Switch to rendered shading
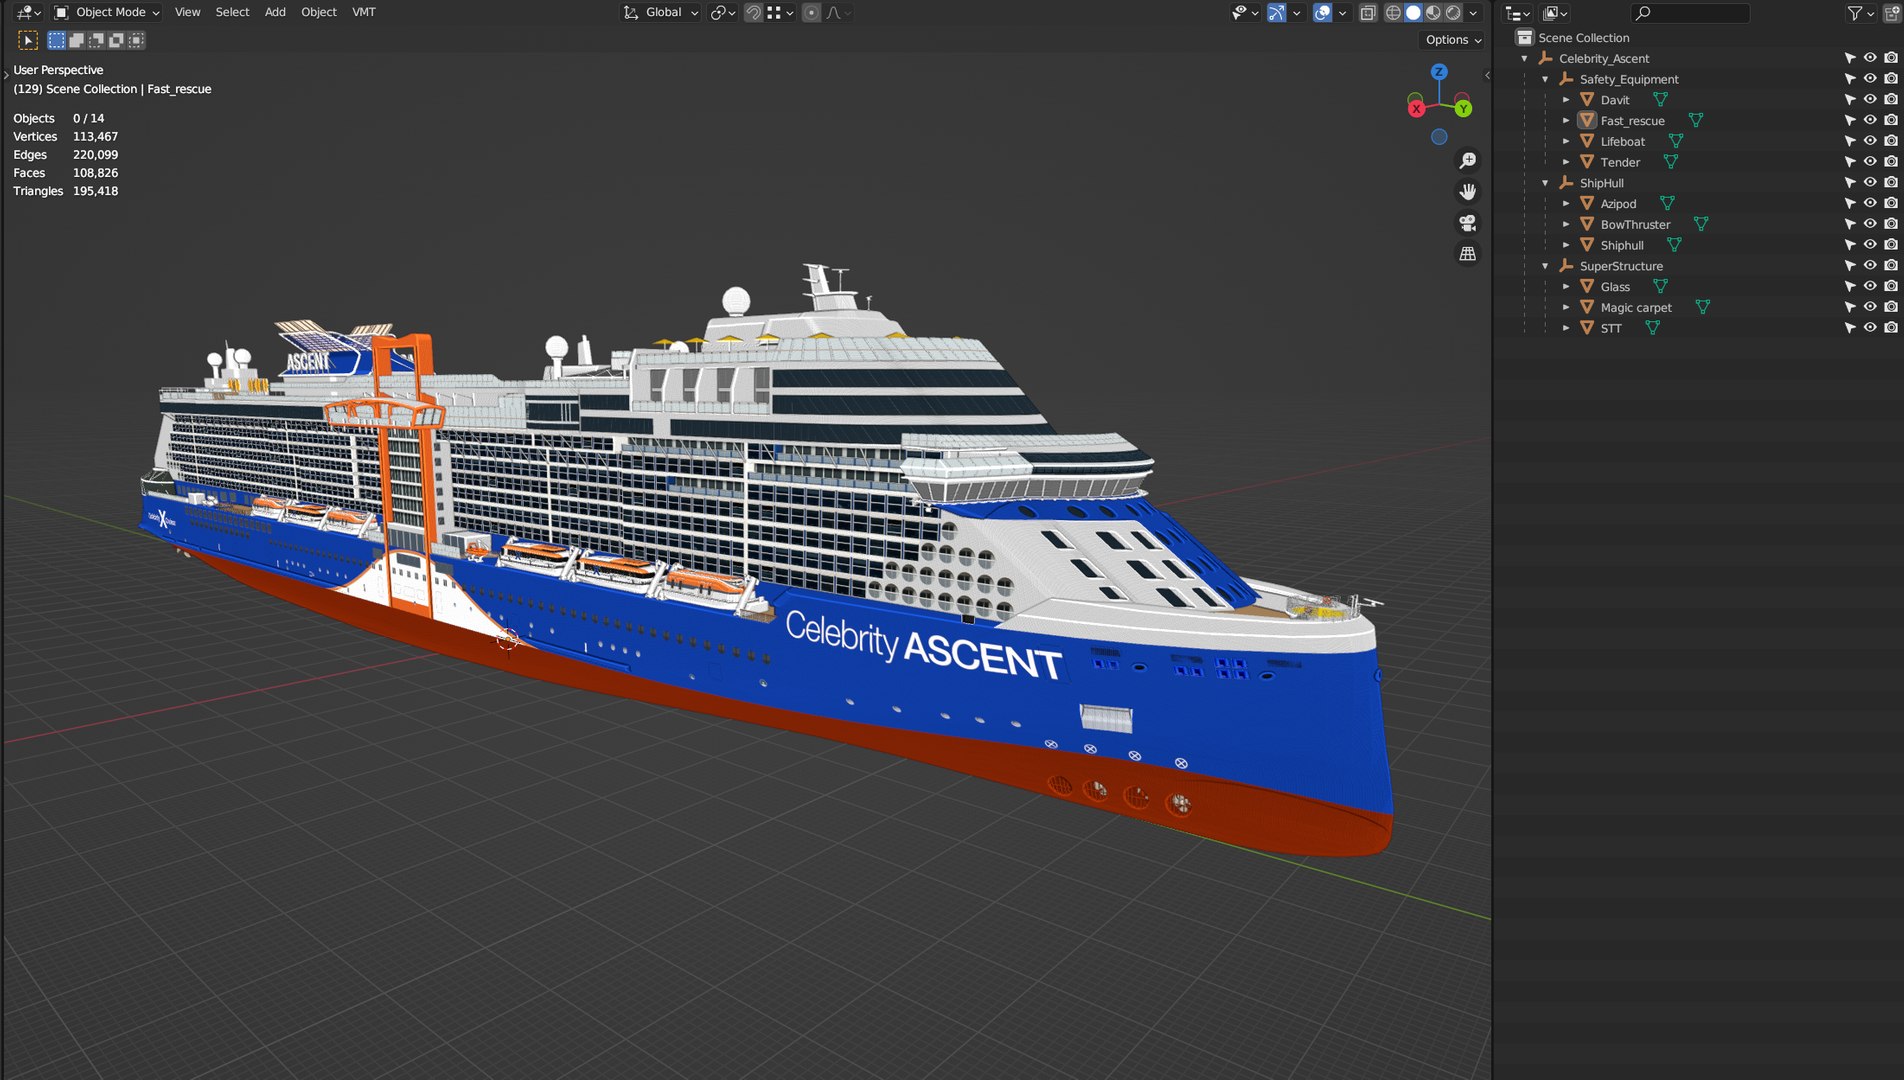This screenshot has height=1080, width=1904. click(1453, 12)
